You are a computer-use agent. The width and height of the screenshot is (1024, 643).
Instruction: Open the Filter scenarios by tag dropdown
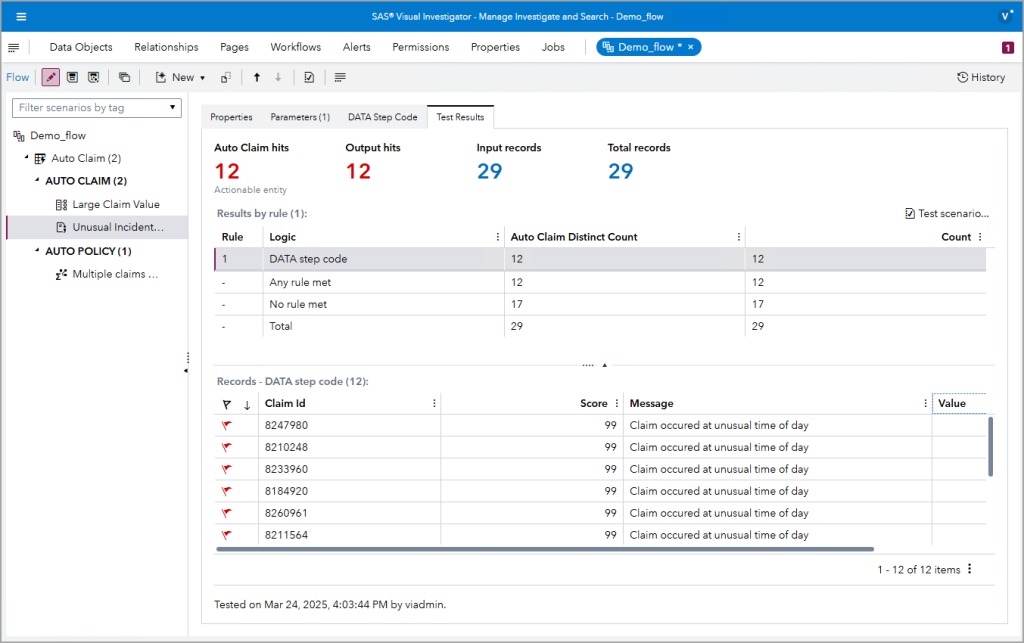tap(96, 107)
